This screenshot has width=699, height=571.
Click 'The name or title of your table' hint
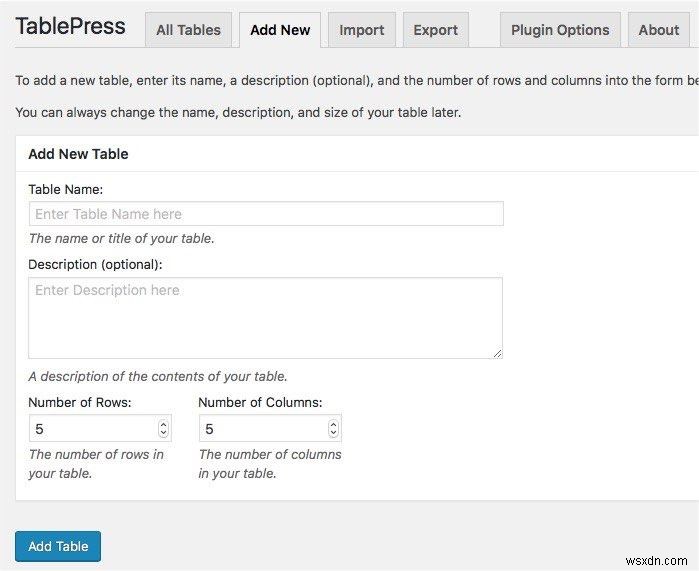pos(122,238)
